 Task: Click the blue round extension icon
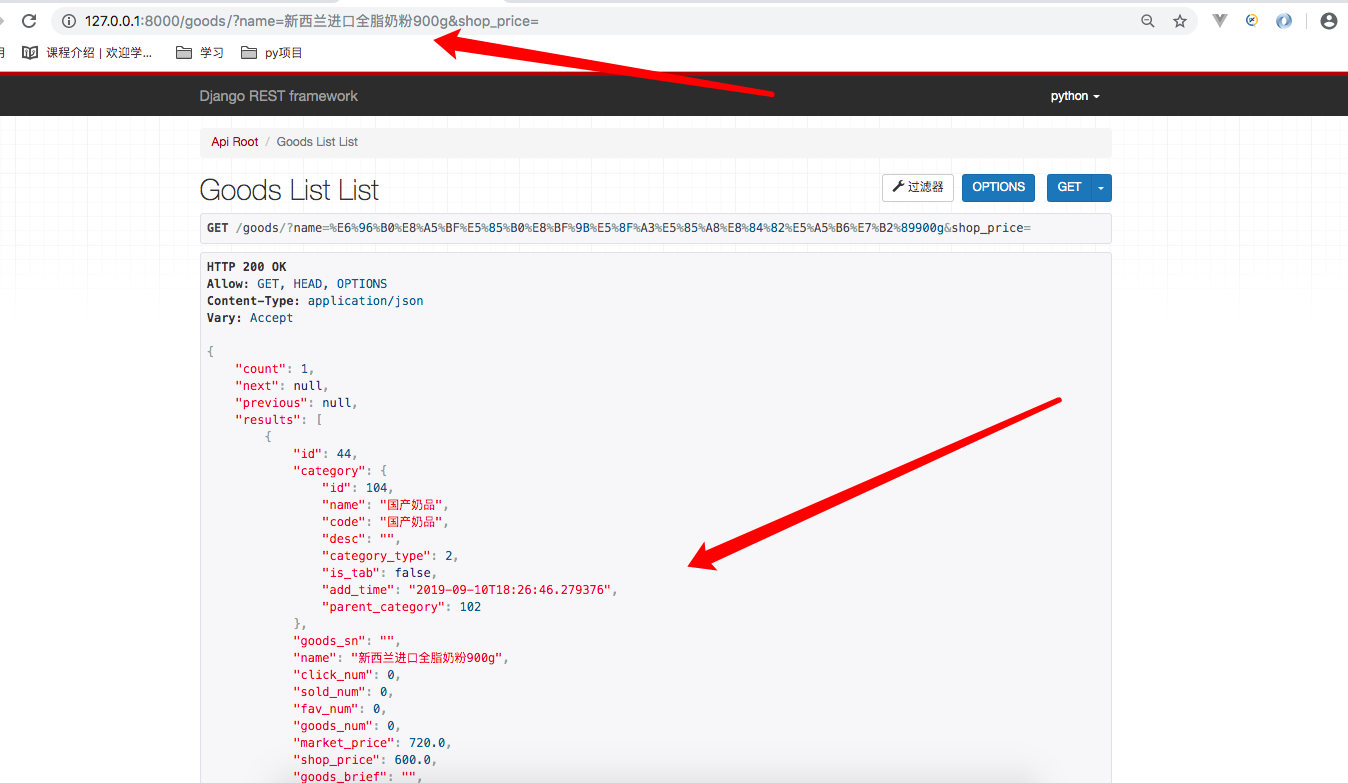(x=1284, y=21)
